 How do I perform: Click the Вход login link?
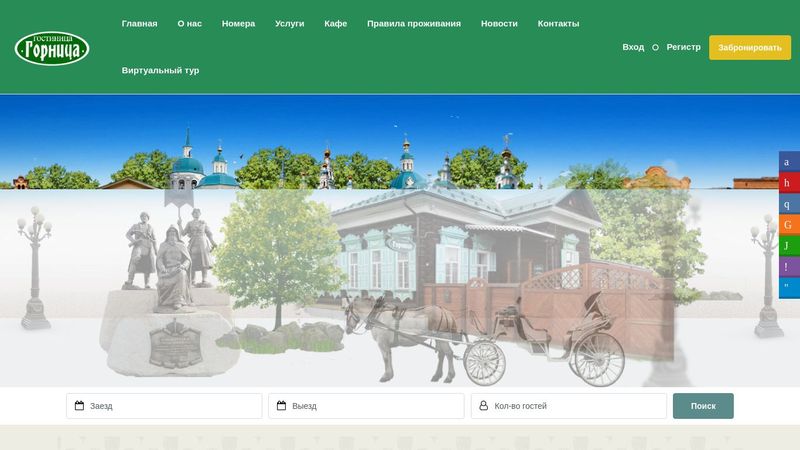tap(633, 47)
